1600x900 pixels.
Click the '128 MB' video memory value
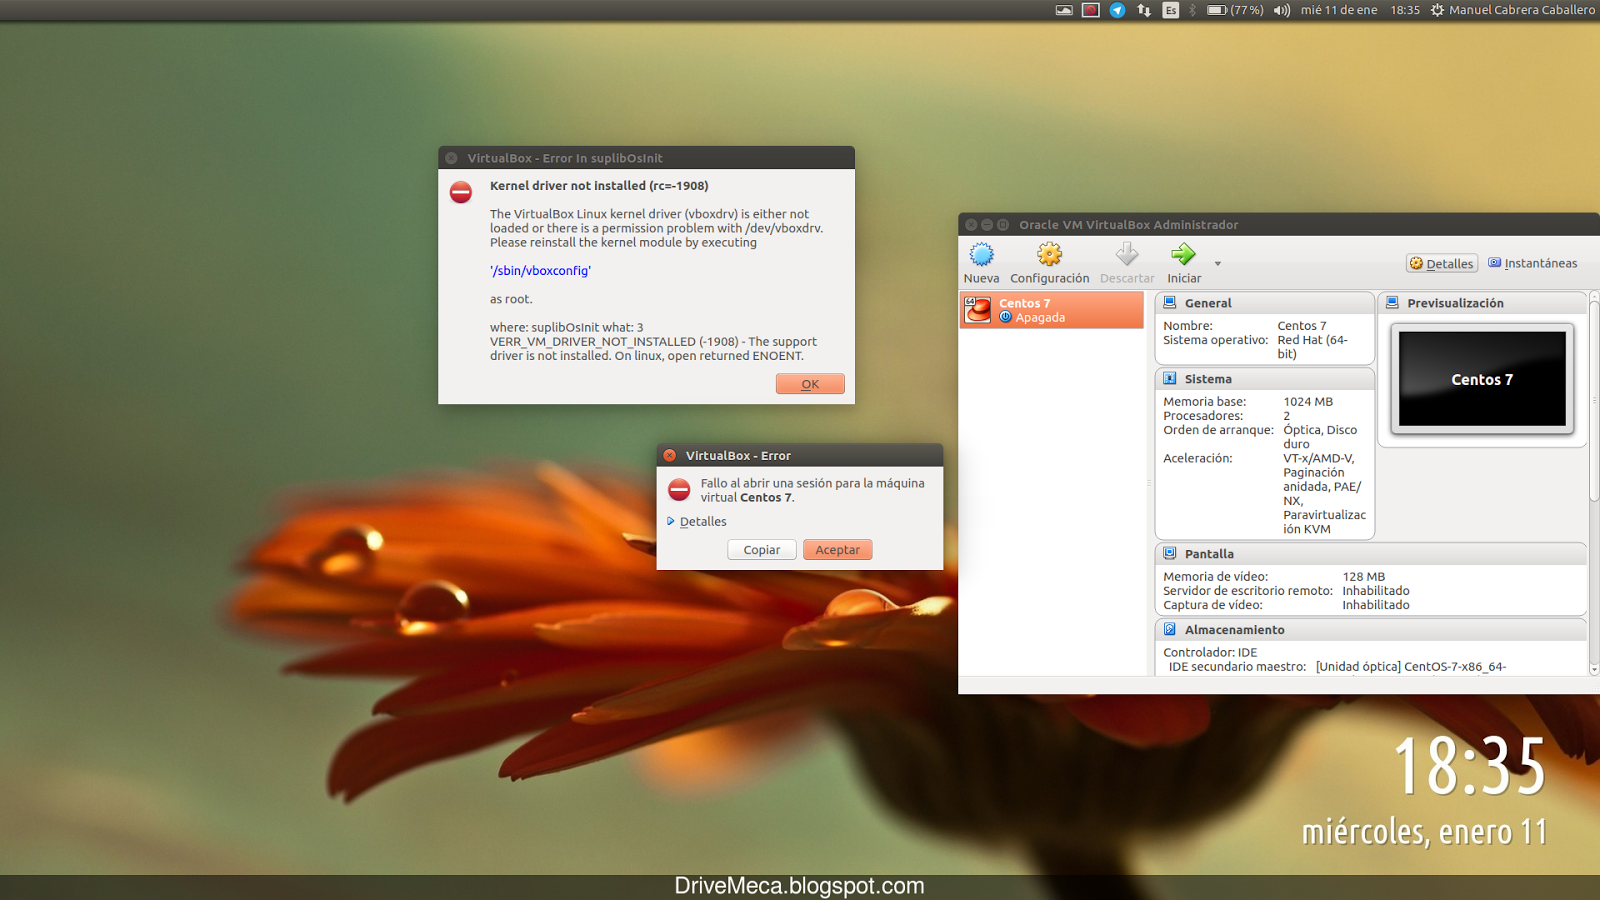(x=1364, y=577)
